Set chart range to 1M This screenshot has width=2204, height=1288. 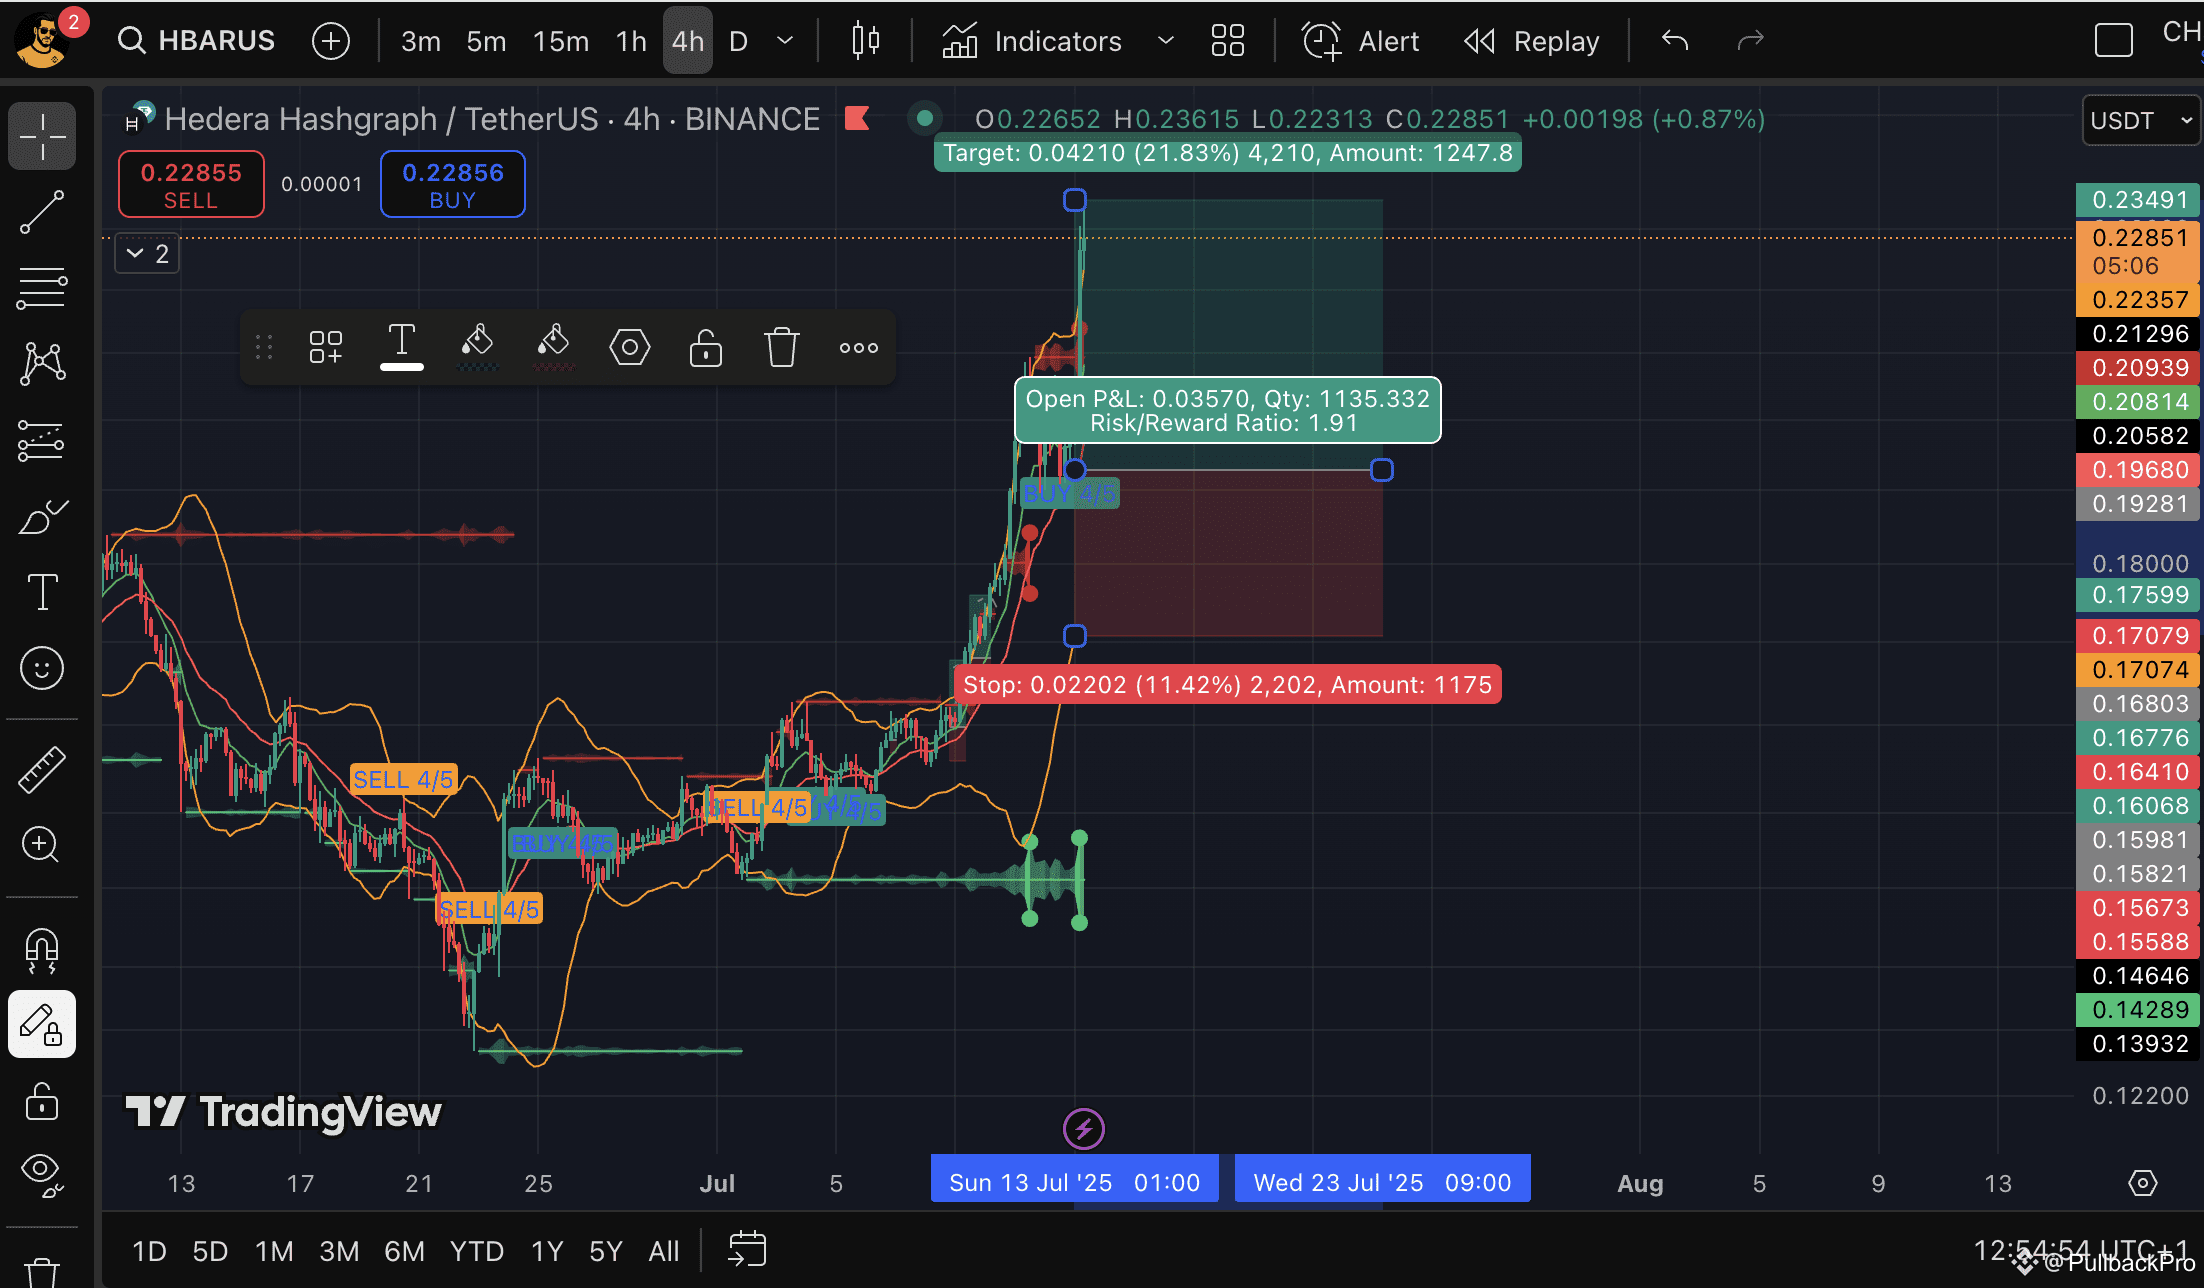[x=274, y=1251]
